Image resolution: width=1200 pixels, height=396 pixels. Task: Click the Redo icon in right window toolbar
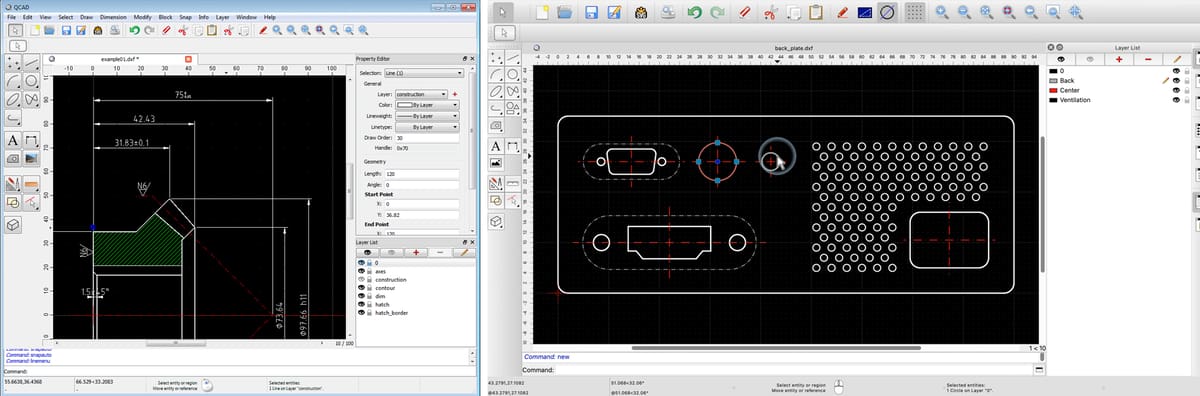pyautogui.click(x=717, y=13)
